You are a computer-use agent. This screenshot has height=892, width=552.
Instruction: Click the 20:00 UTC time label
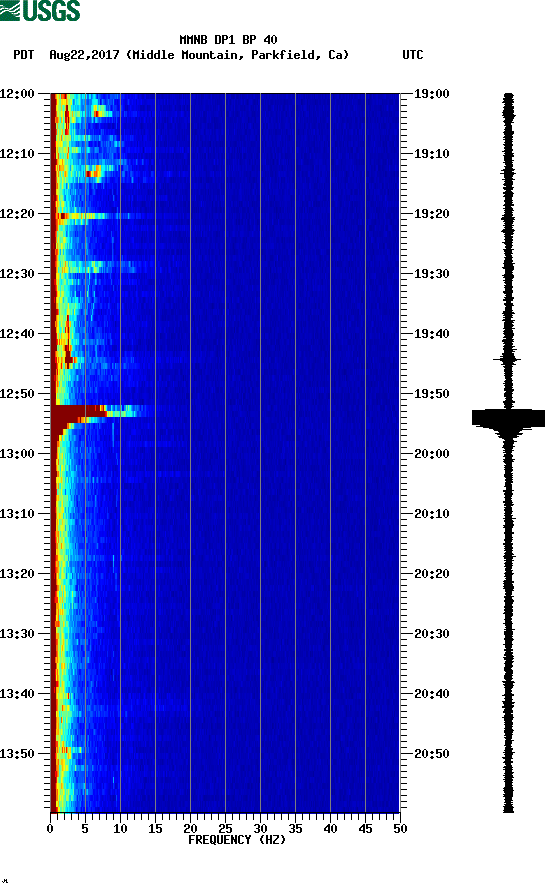(x=431, y=453)
